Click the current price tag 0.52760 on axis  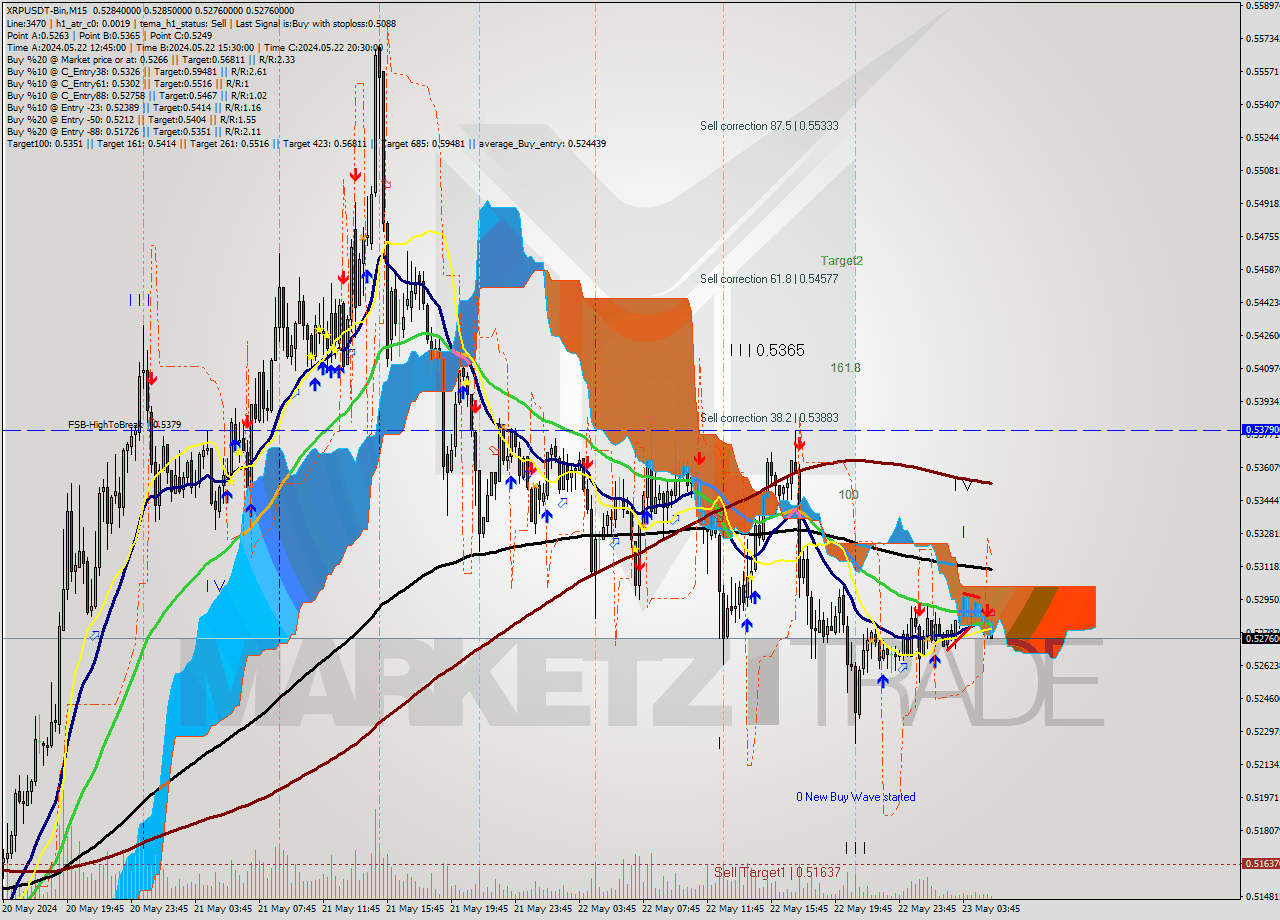click(1260, 638)
